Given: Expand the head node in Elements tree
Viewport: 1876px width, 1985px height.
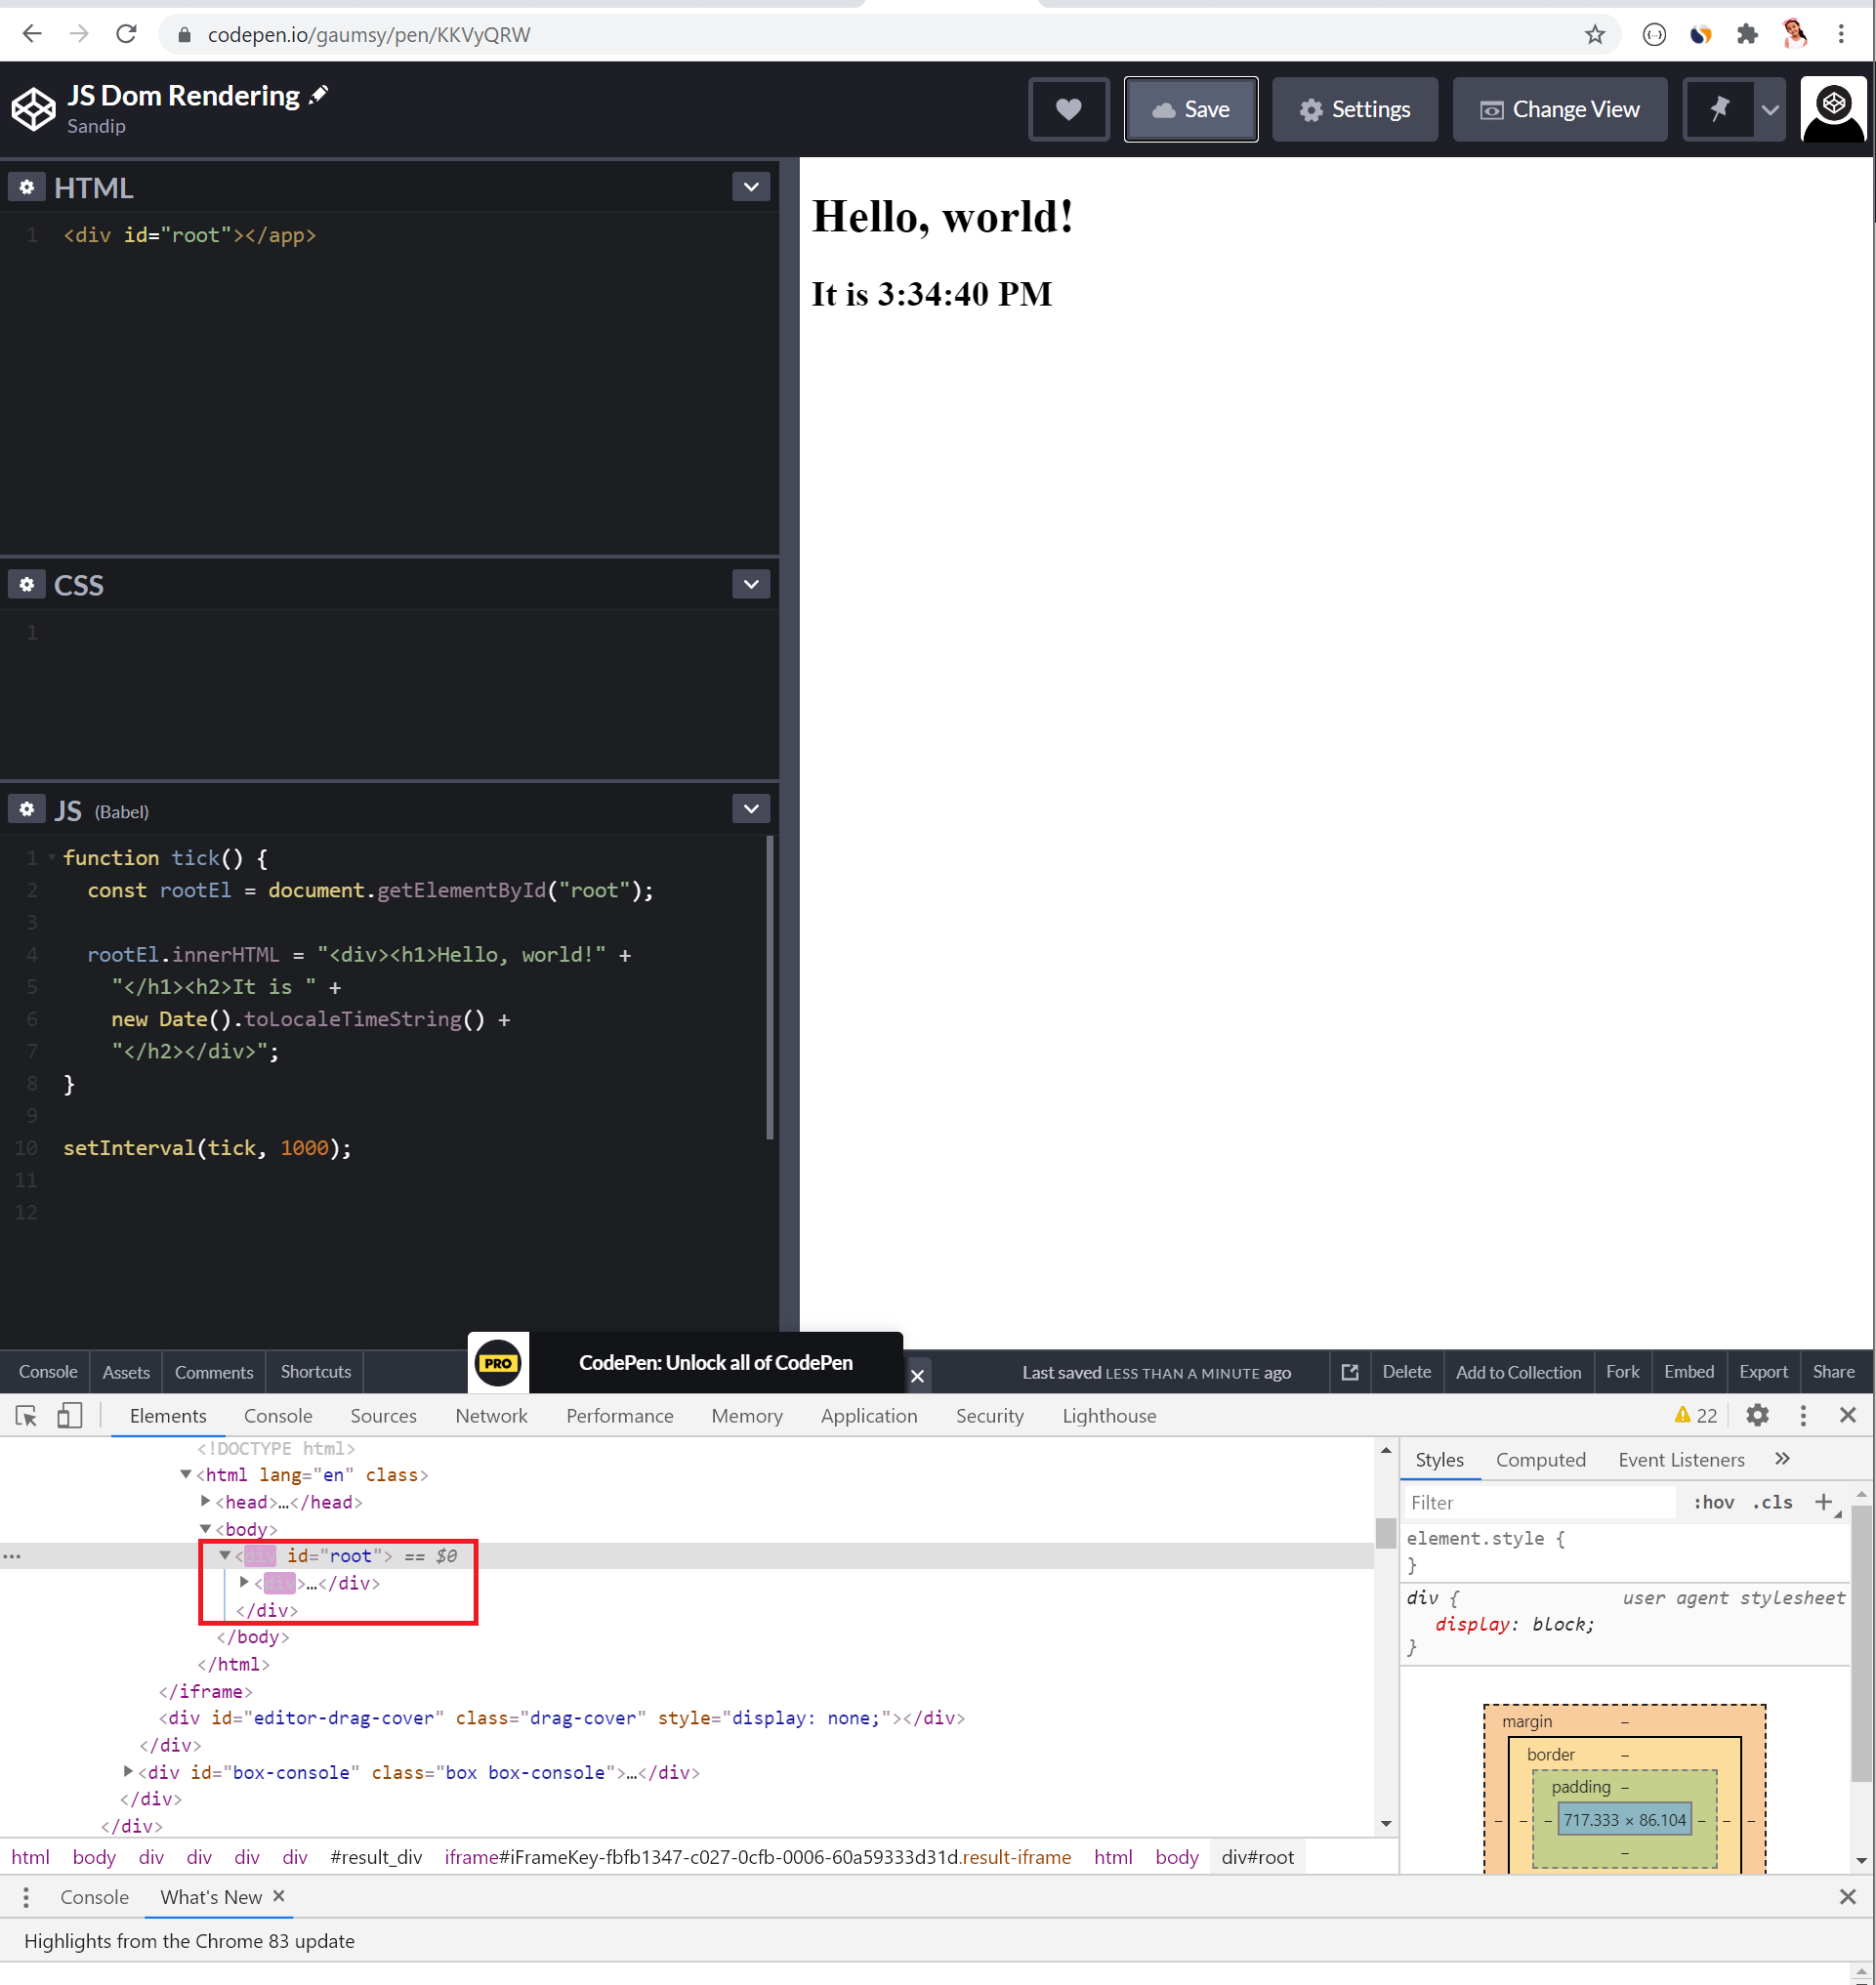Looking at the screenshot, I should [x=203, y=1501].
